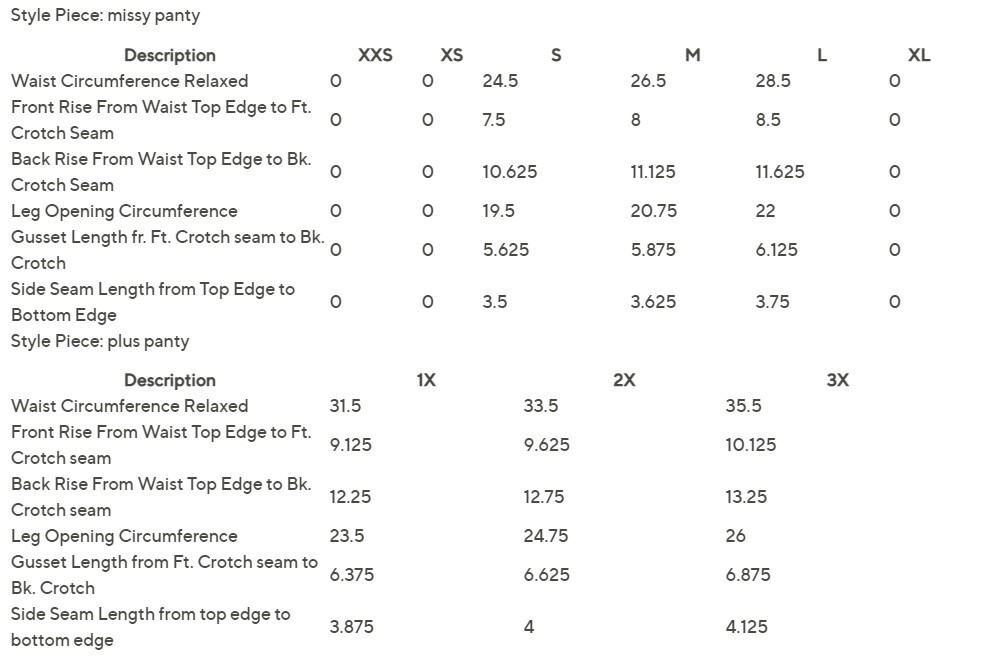Image resolution: width=992 pixels, height=661 pixels.
Task: Click the 3.75 side seam value under L
Action: [772, 302]
